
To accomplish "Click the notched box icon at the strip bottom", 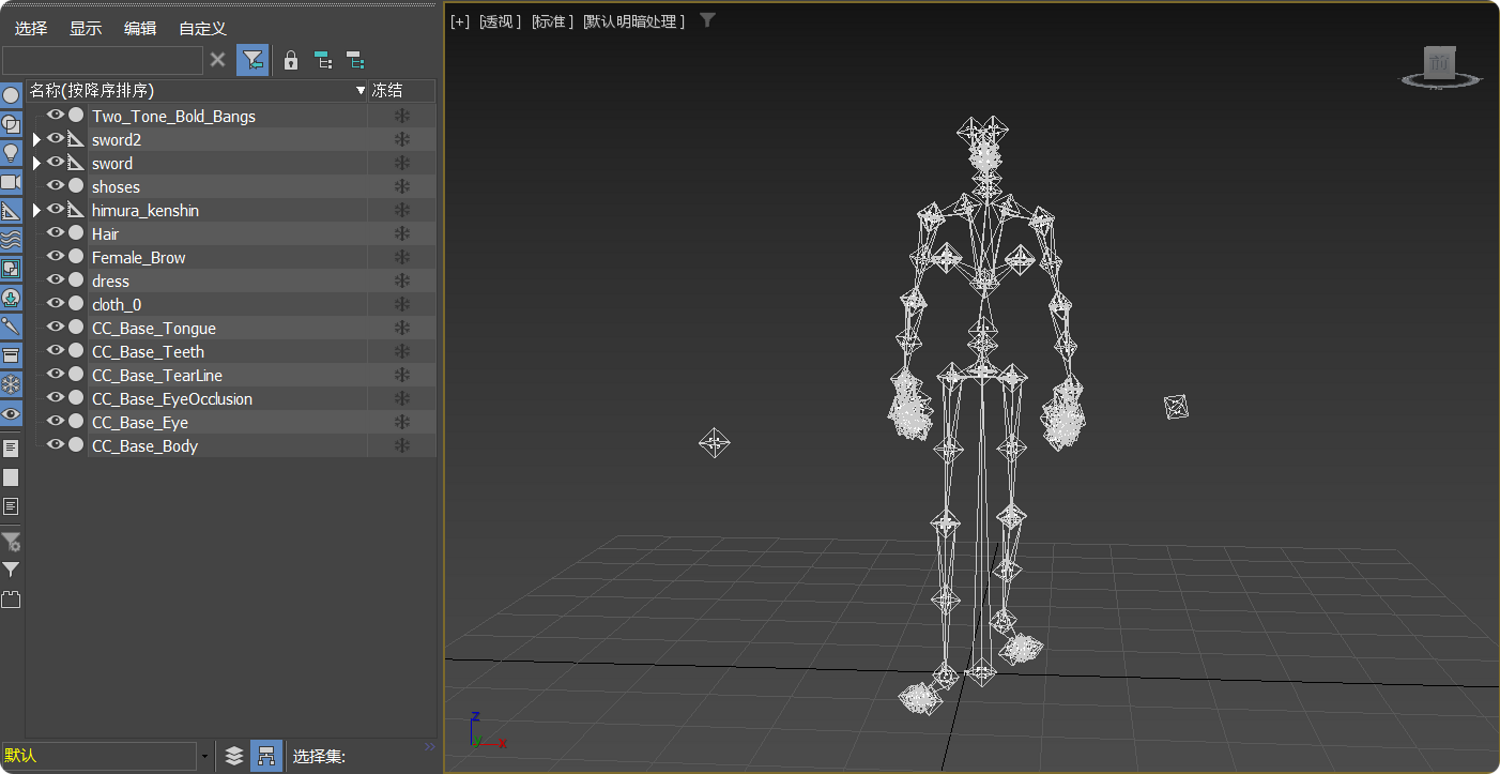I will 11,600.
